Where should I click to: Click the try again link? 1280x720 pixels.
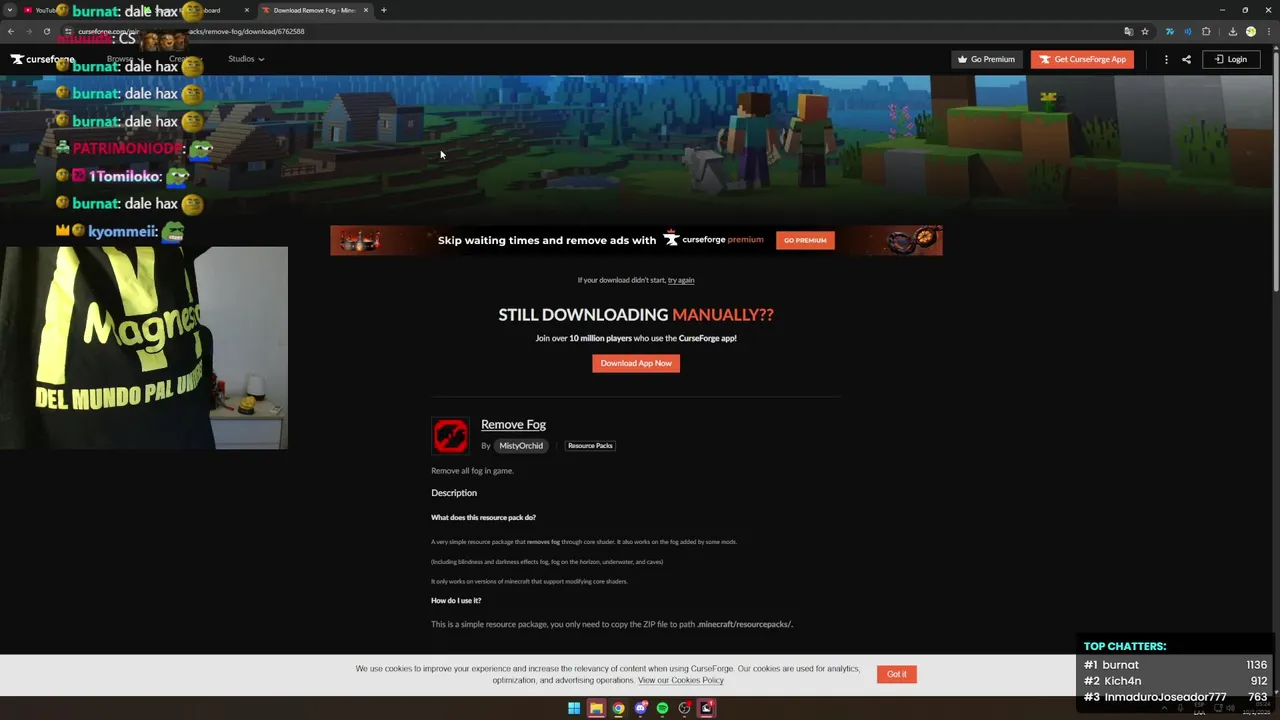coord(681,280)
